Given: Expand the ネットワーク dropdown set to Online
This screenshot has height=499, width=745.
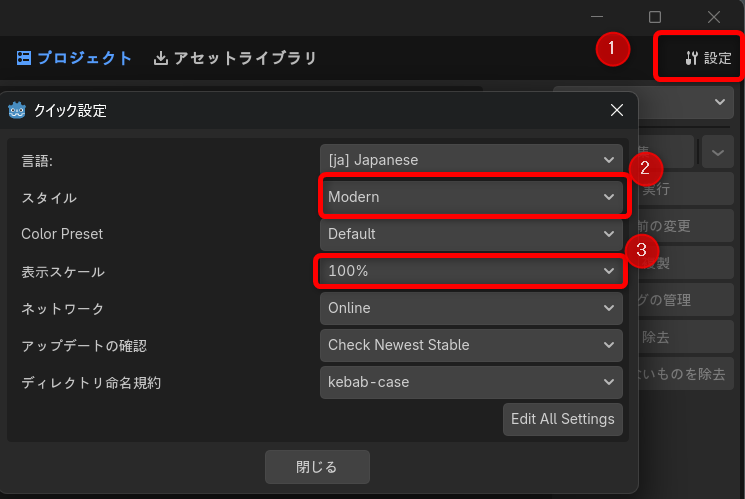Looking at the screenshot, I should pos(471,308).
